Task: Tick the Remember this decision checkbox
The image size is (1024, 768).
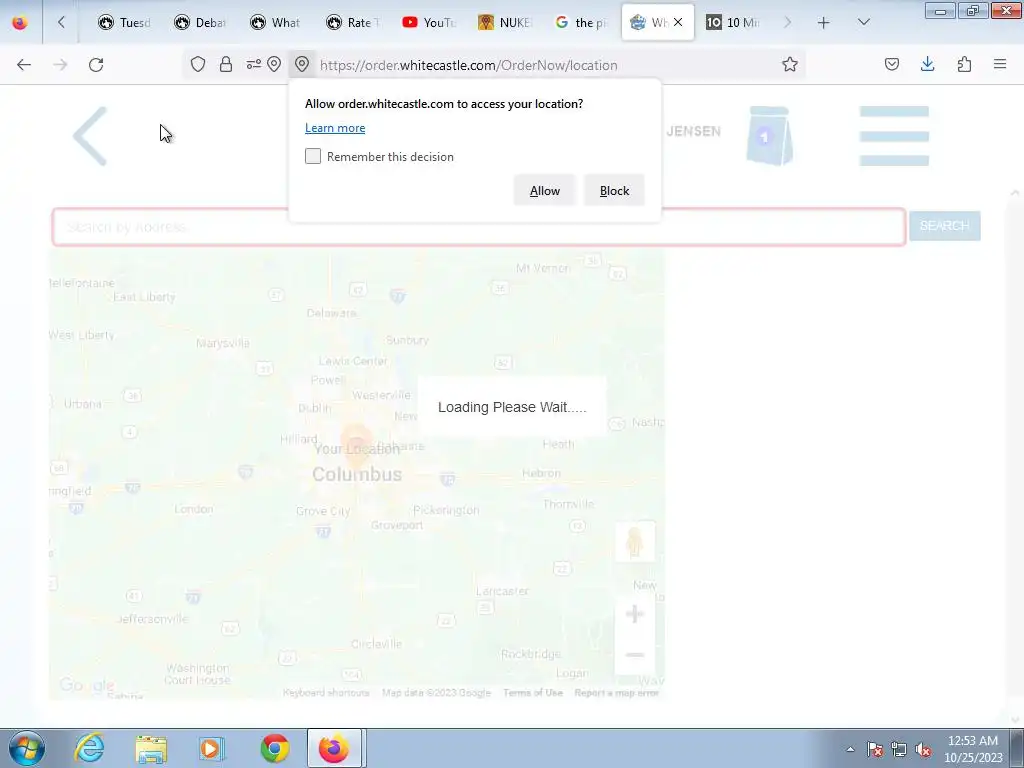Action: coord(313,156)
